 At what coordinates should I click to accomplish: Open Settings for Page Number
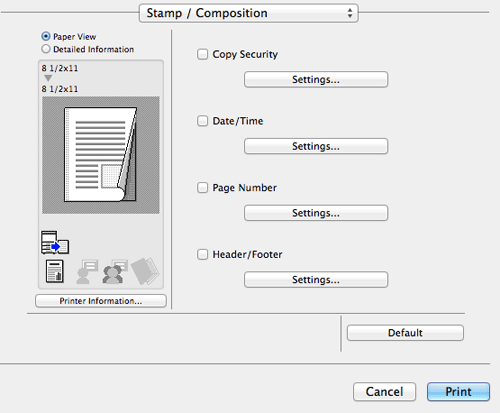pos(316,213)
